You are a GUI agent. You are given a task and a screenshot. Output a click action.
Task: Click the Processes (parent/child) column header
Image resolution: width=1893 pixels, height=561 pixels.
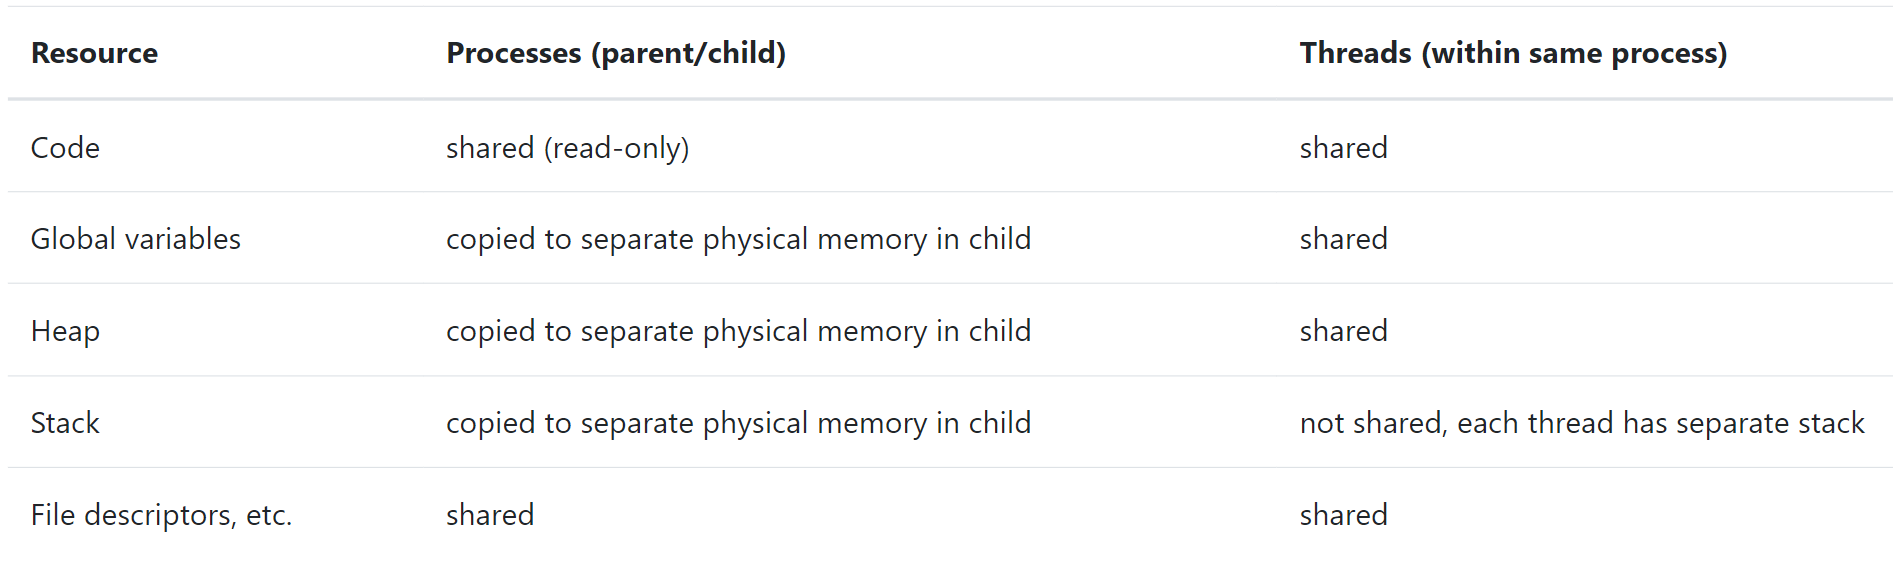point(616,53)
